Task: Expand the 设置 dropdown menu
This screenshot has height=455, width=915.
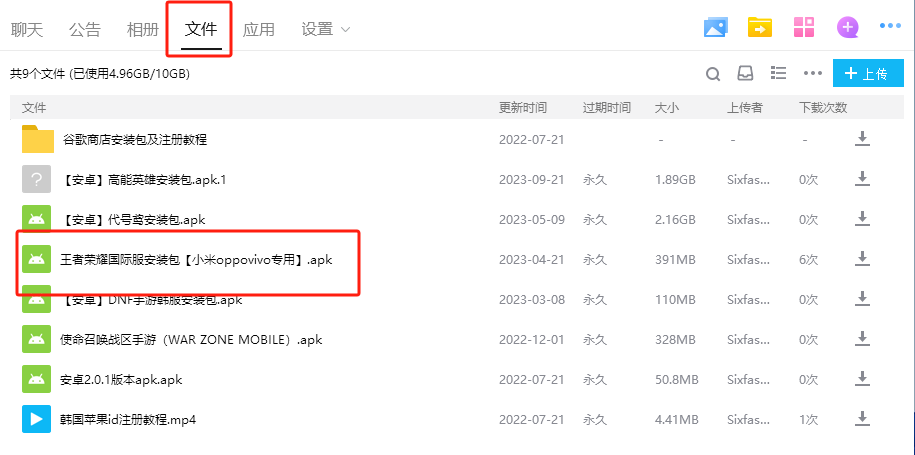Action: tap(326, 30)
